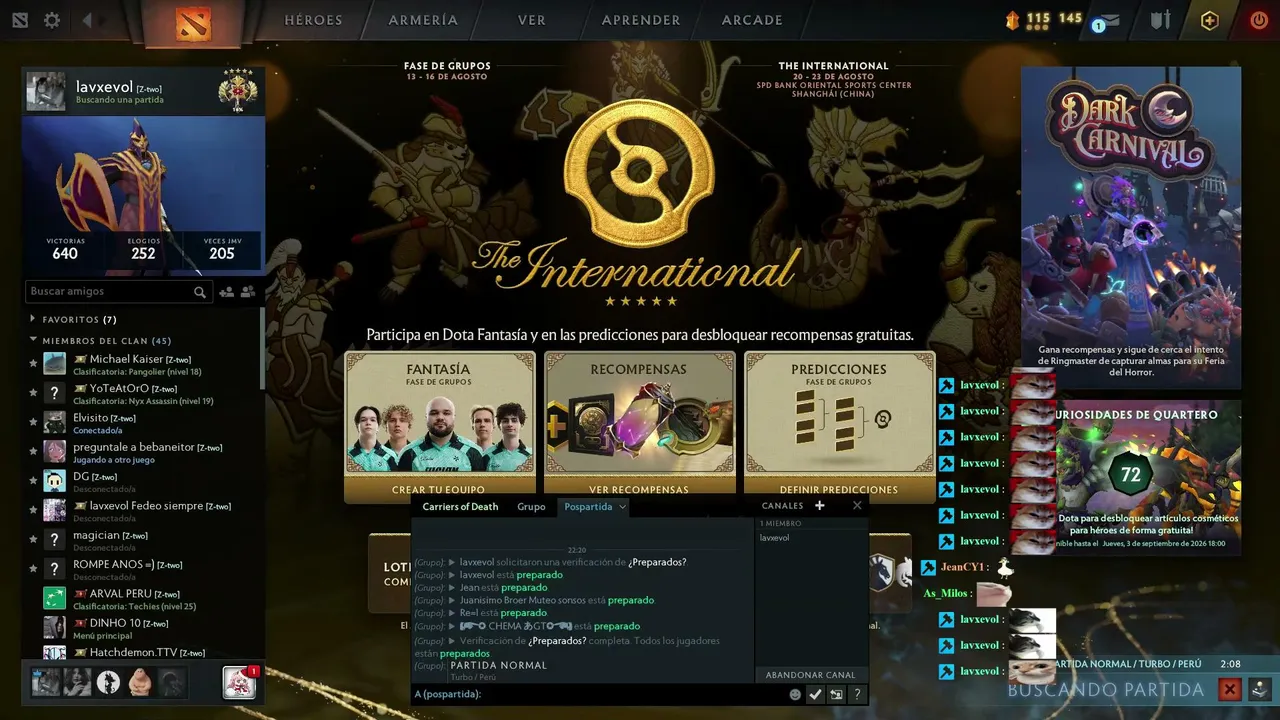
Task: Open the Armería menu
Action: click(423, 20)
